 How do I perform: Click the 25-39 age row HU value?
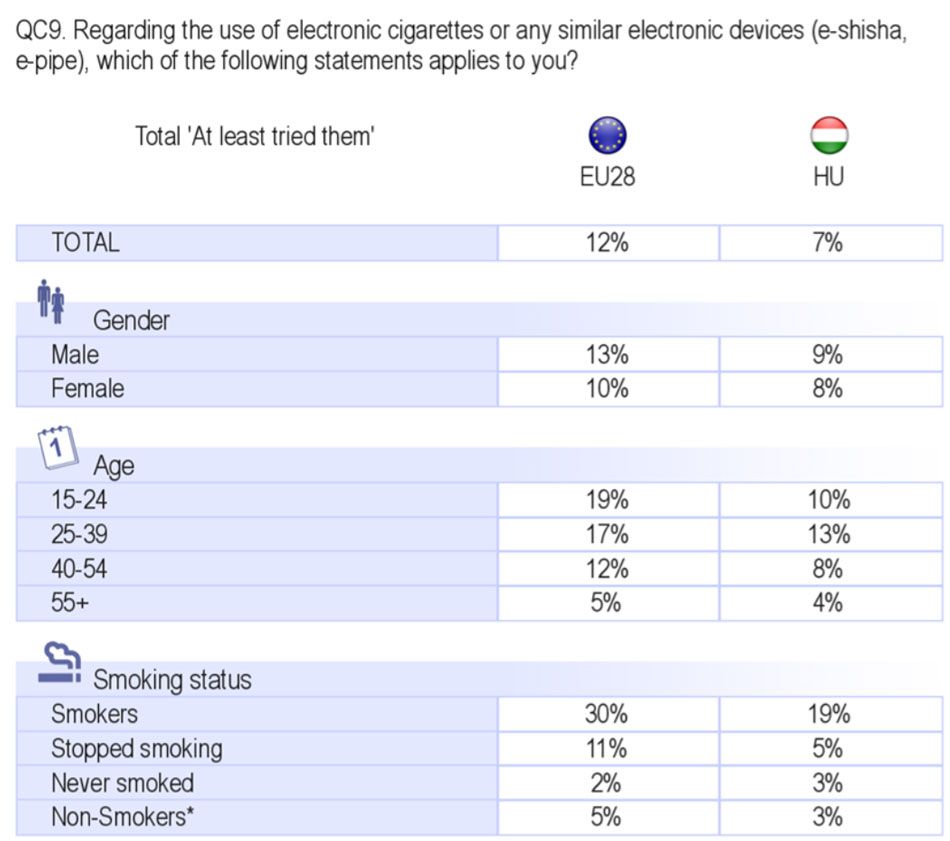pyautogui.click(x=829, y=534)
